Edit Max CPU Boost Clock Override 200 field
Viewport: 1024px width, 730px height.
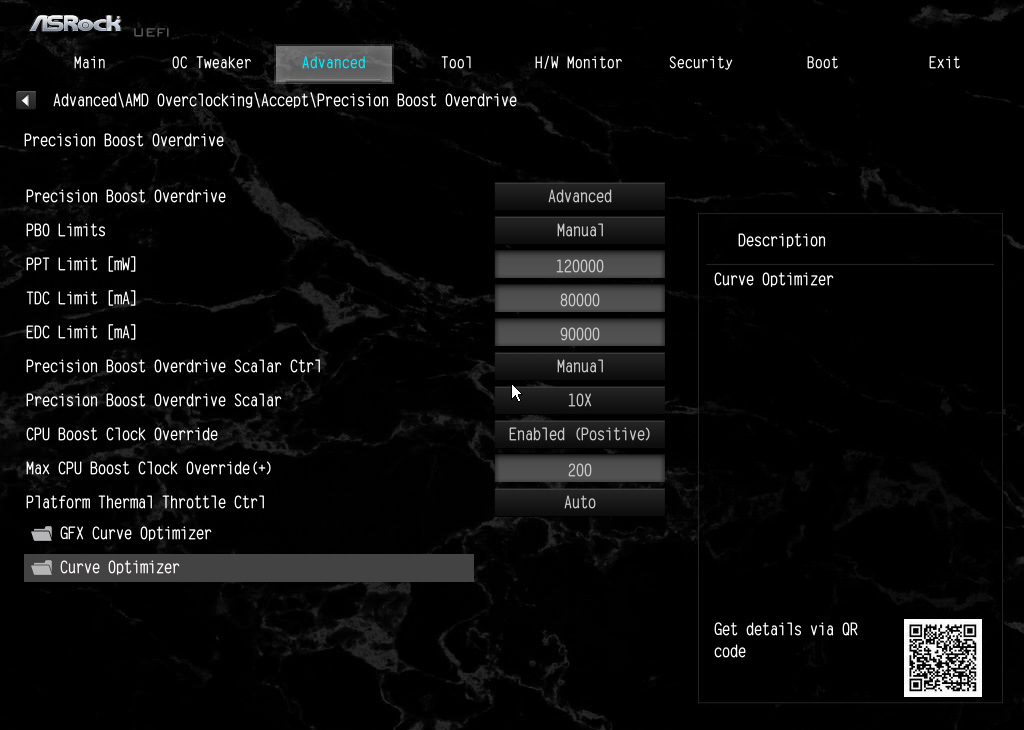[x=579, y=470]
